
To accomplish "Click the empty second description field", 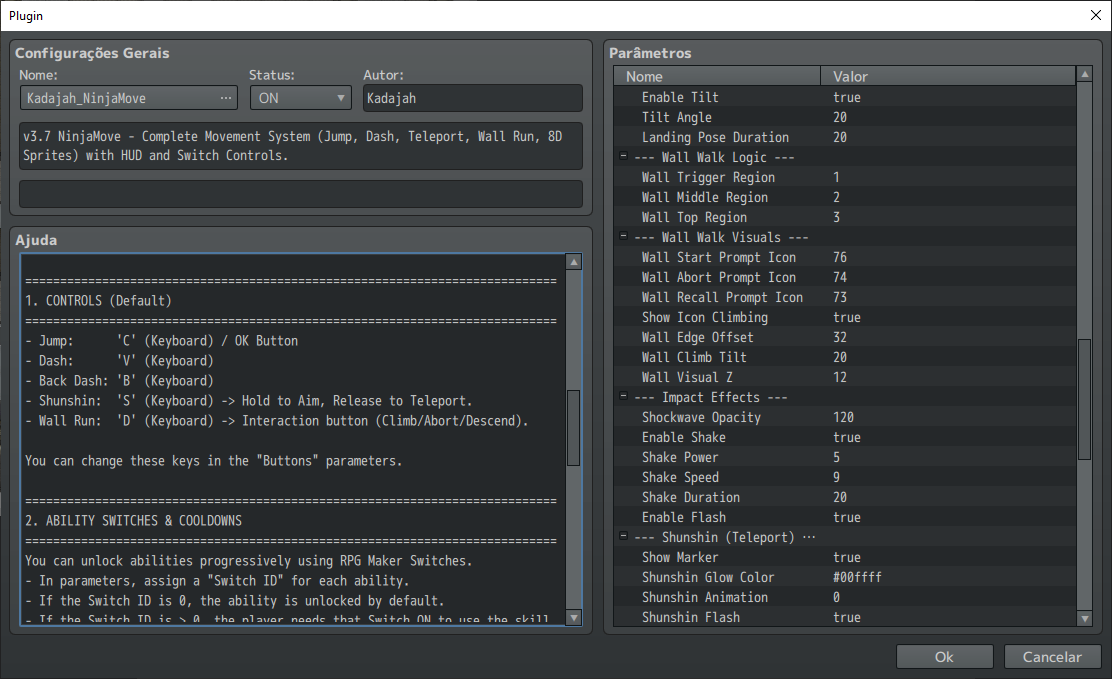I will (x=301, y=194).
